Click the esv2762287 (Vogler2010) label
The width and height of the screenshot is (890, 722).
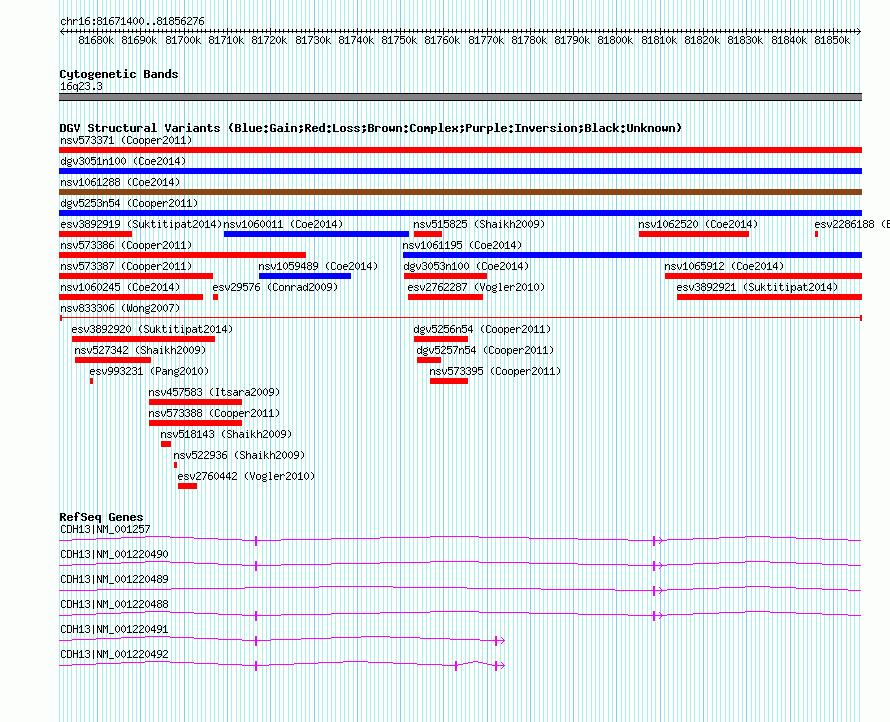point(476,287)
